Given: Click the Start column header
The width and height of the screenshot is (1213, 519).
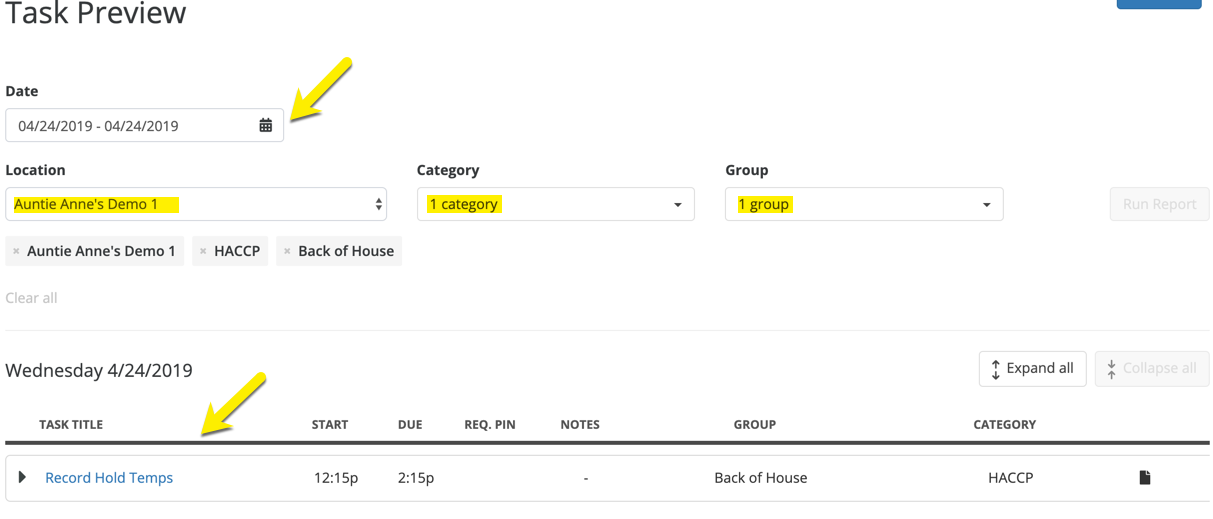Looking at the screenshot, I should click(330, 424).
